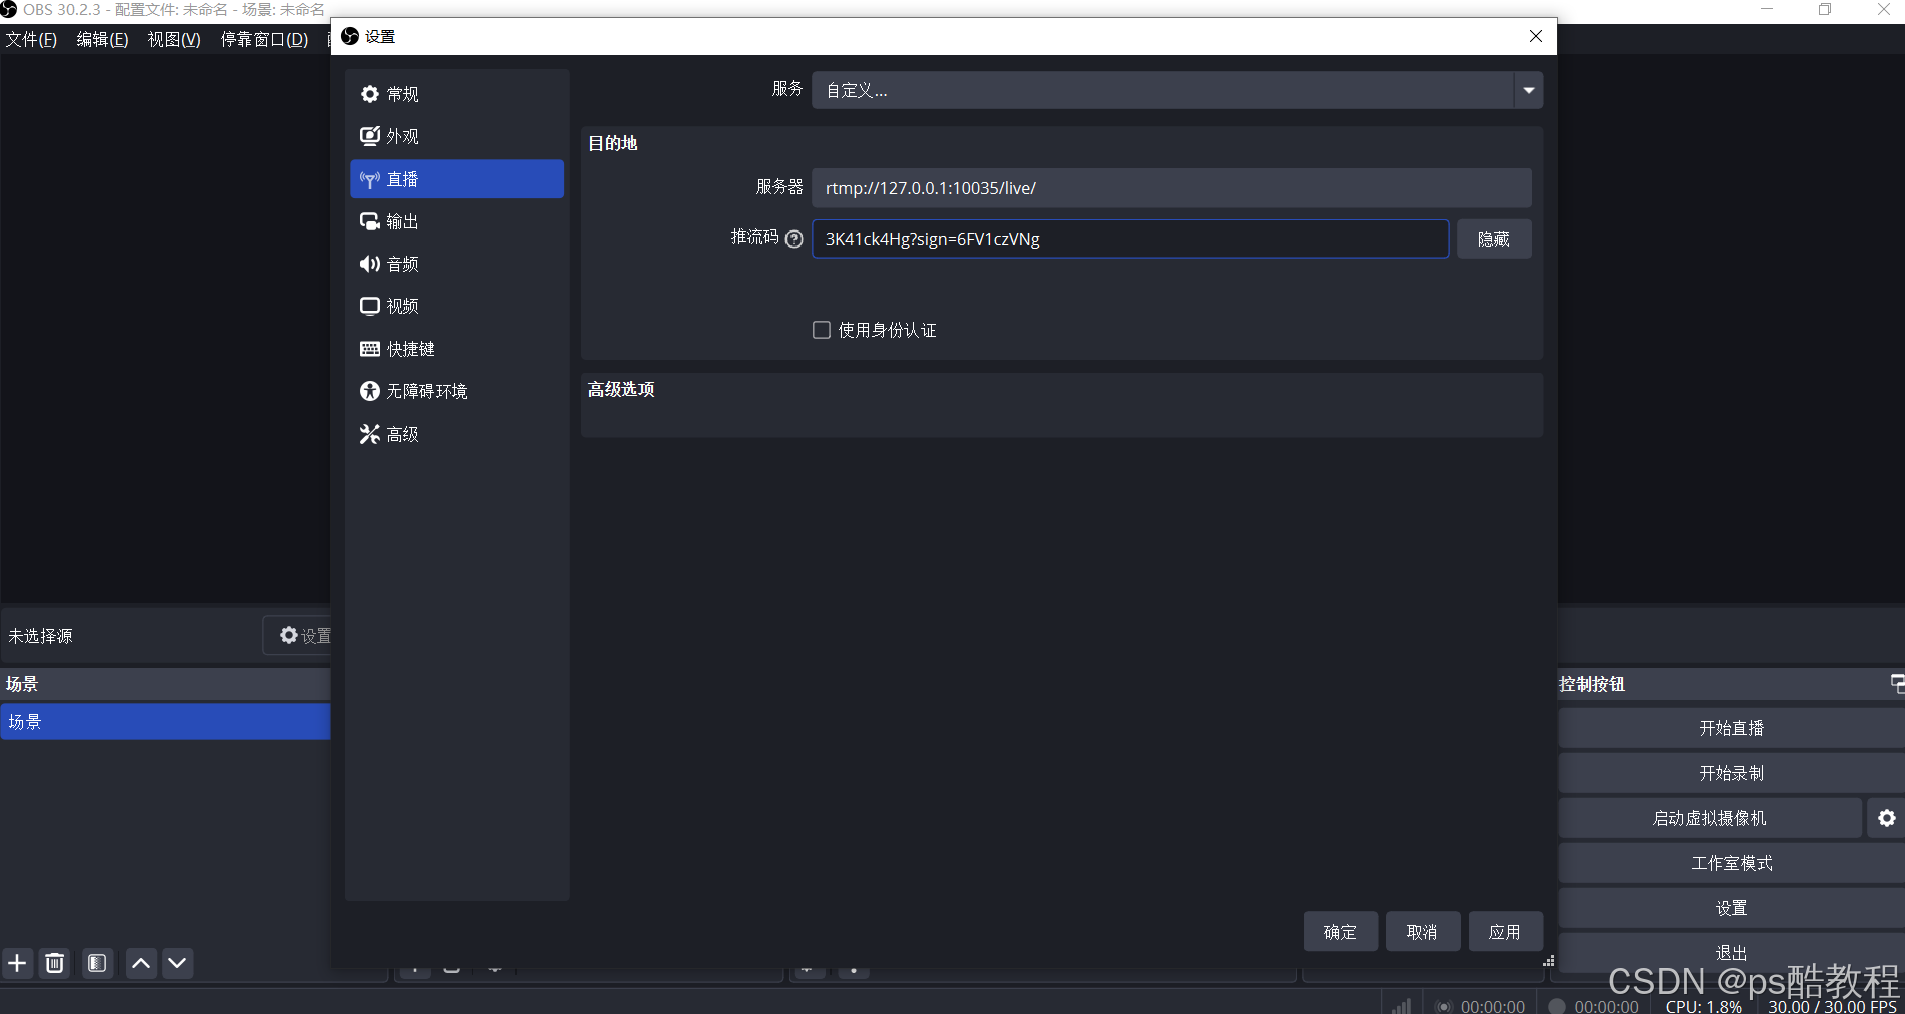1905x1014 pixels.
Task: Move scene up with arrow icon
Action: [141, 963]
